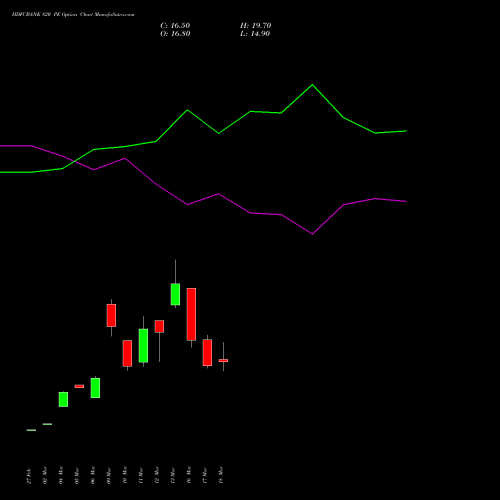Click the 11 Mar date label
This screenshot has height=500, width=500.
click(141, 475)
